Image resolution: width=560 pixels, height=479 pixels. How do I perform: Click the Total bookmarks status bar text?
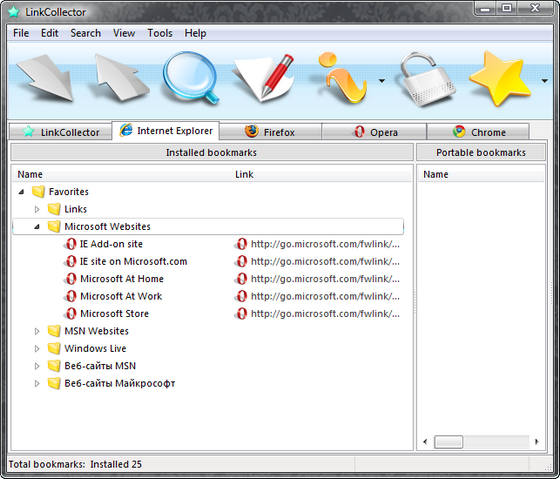pos(75,464)
